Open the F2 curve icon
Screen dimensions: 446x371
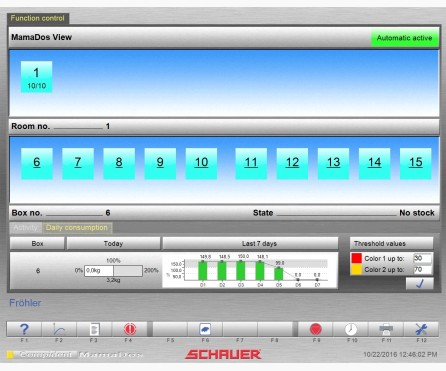pyautogui.click(x=59, y=329)
